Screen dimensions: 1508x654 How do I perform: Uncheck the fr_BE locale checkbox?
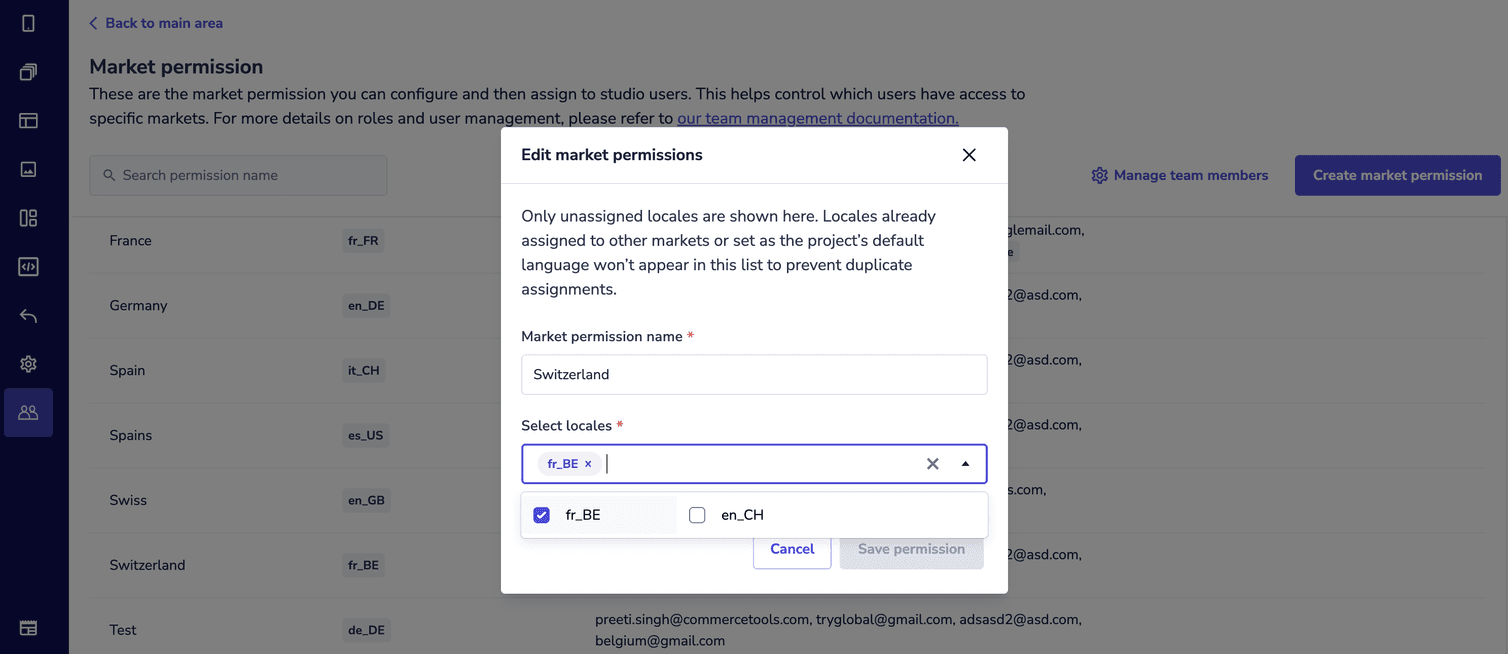point(541,514)
